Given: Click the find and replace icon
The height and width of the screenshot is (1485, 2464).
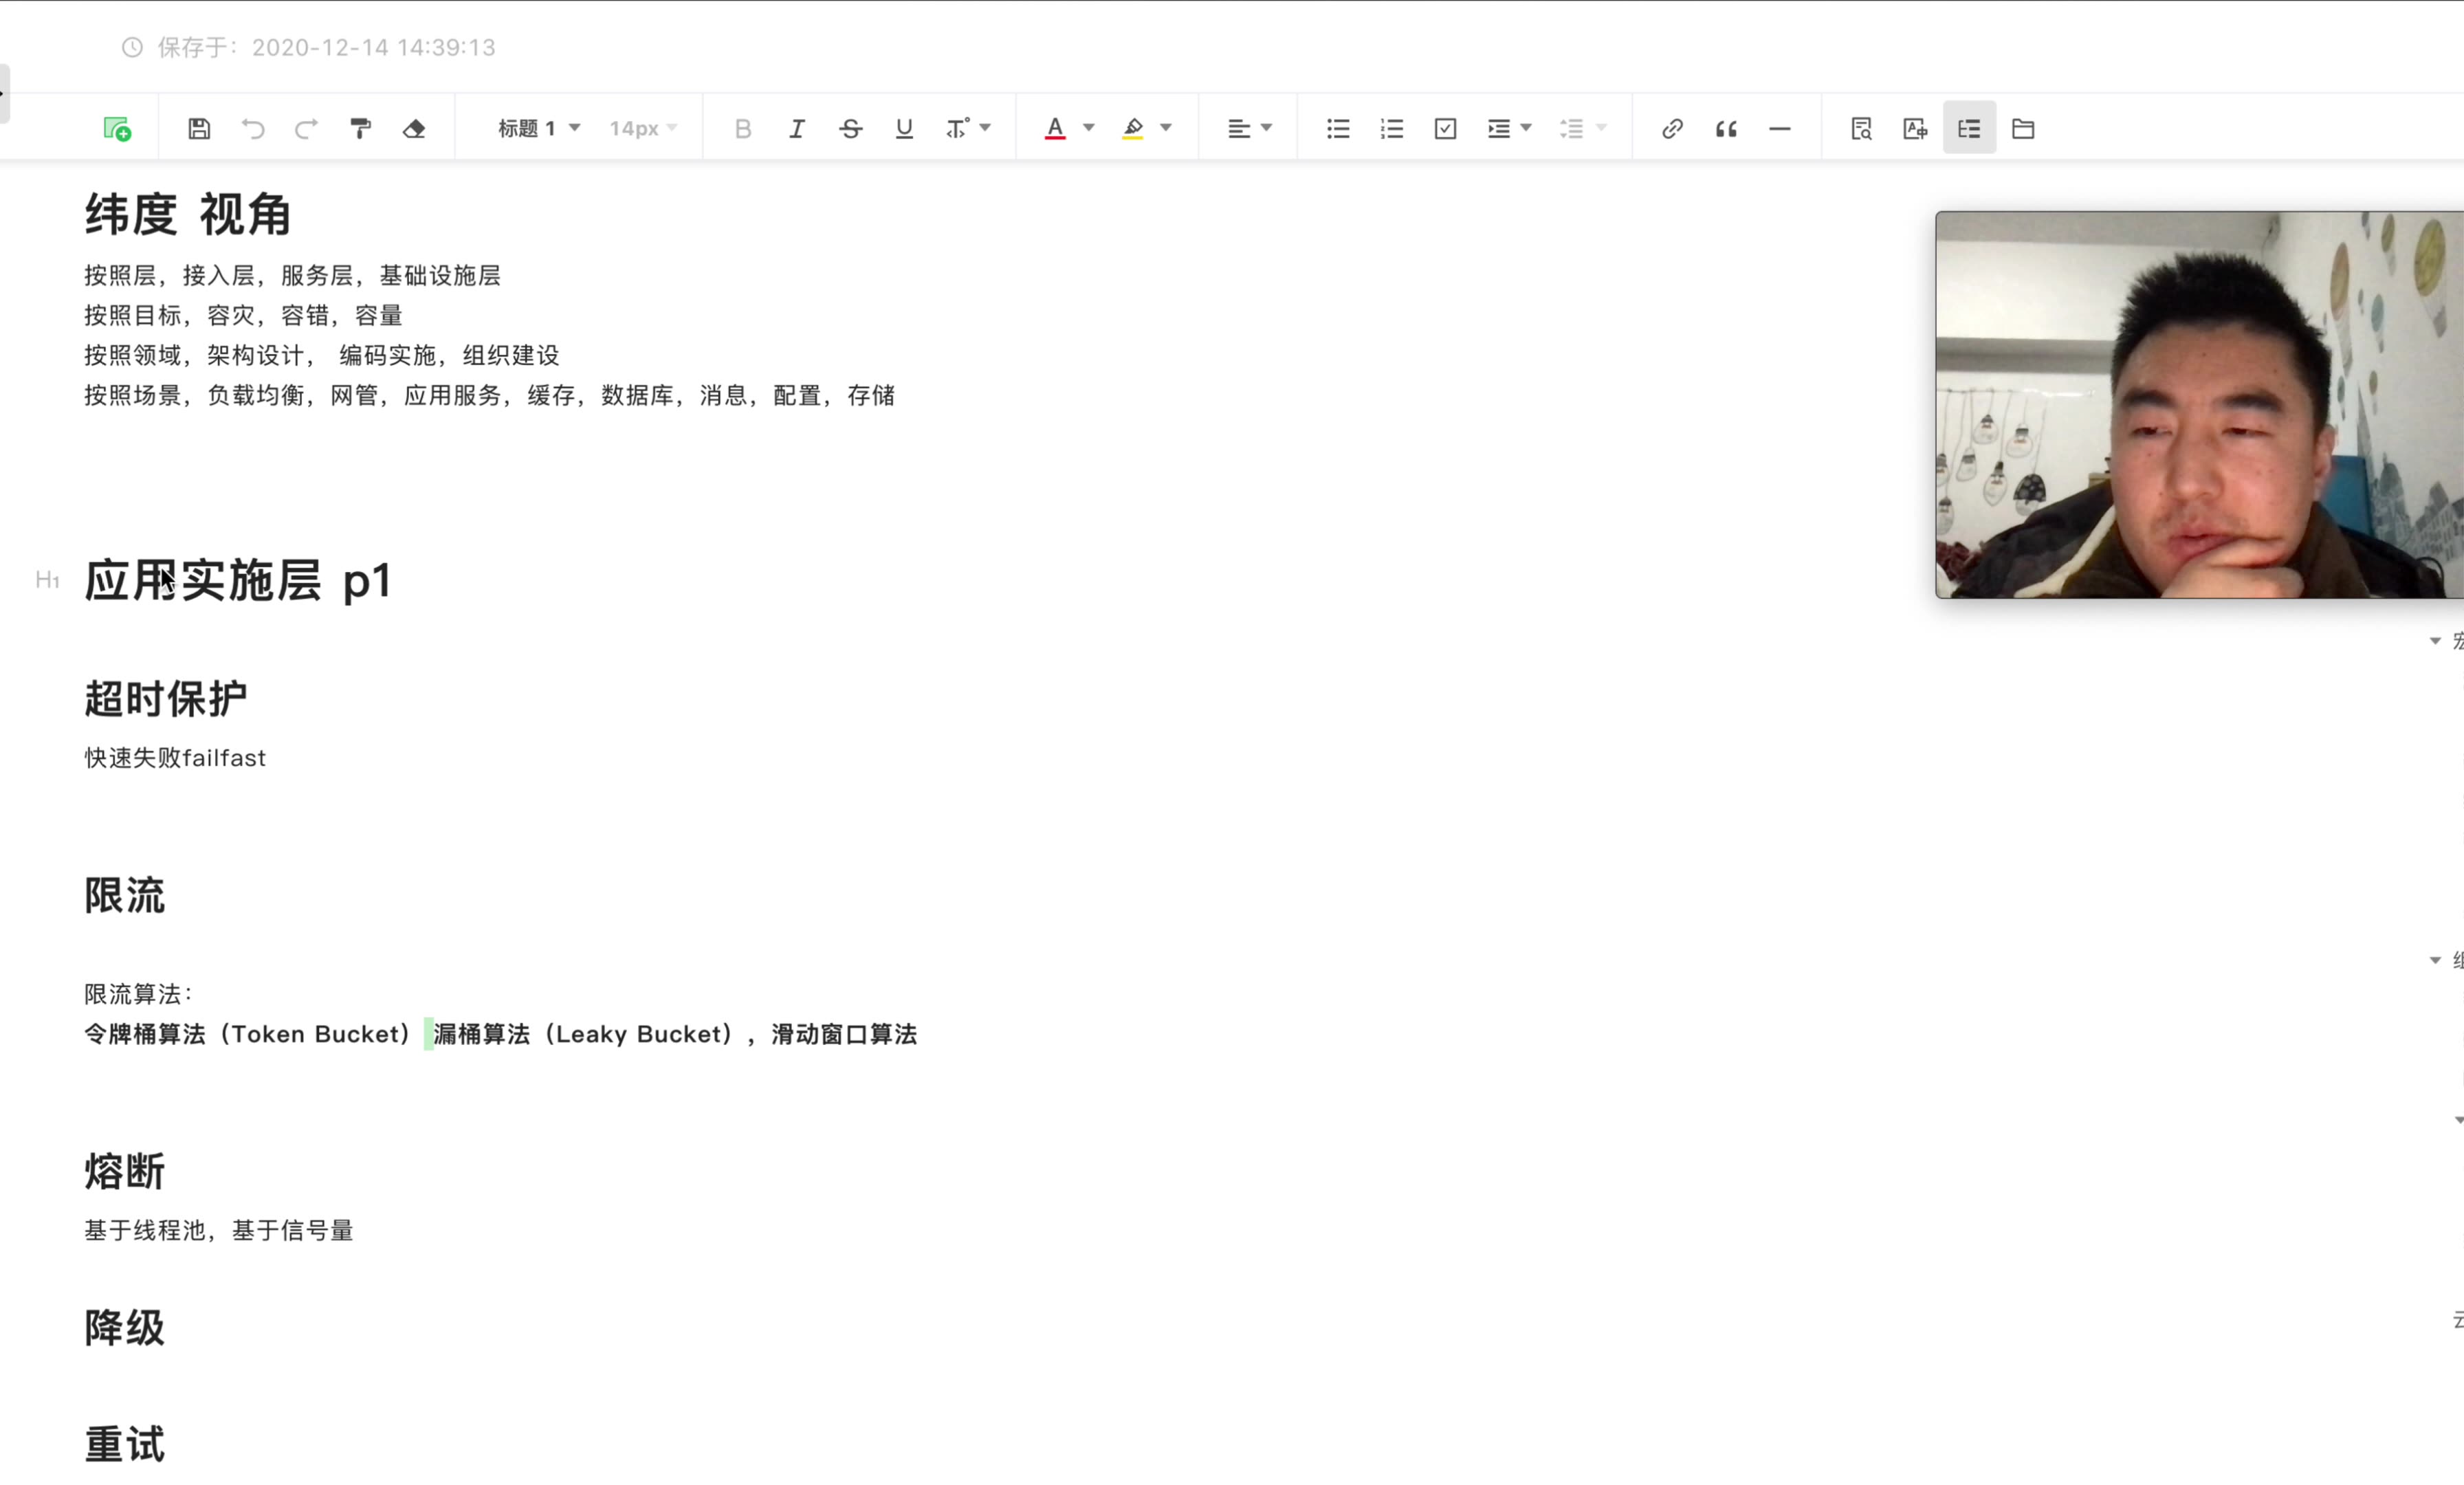Looking at the screenshot, I should [1860, 129].
